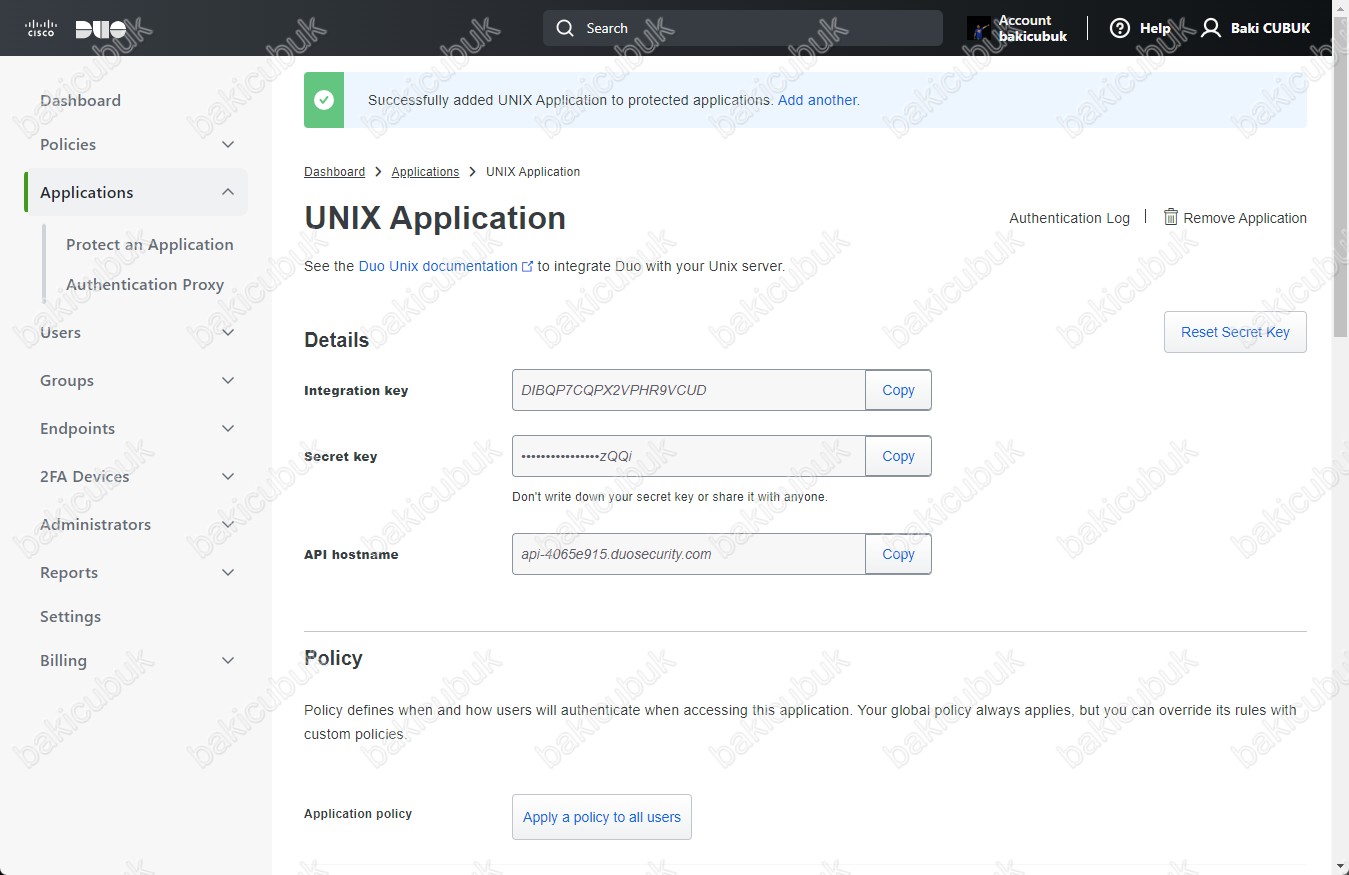Open Groups in the sidebar

tap(67, 380)
